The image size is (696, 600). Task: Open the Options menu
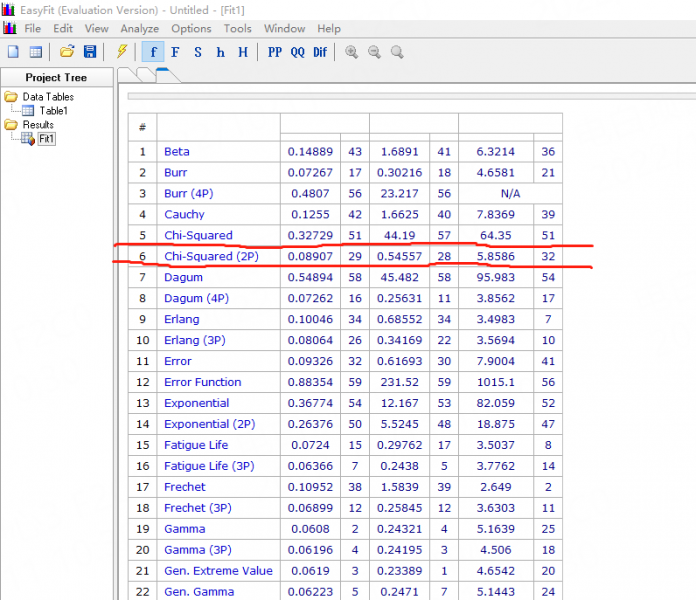pyautogui.click(x=191, y=29)
